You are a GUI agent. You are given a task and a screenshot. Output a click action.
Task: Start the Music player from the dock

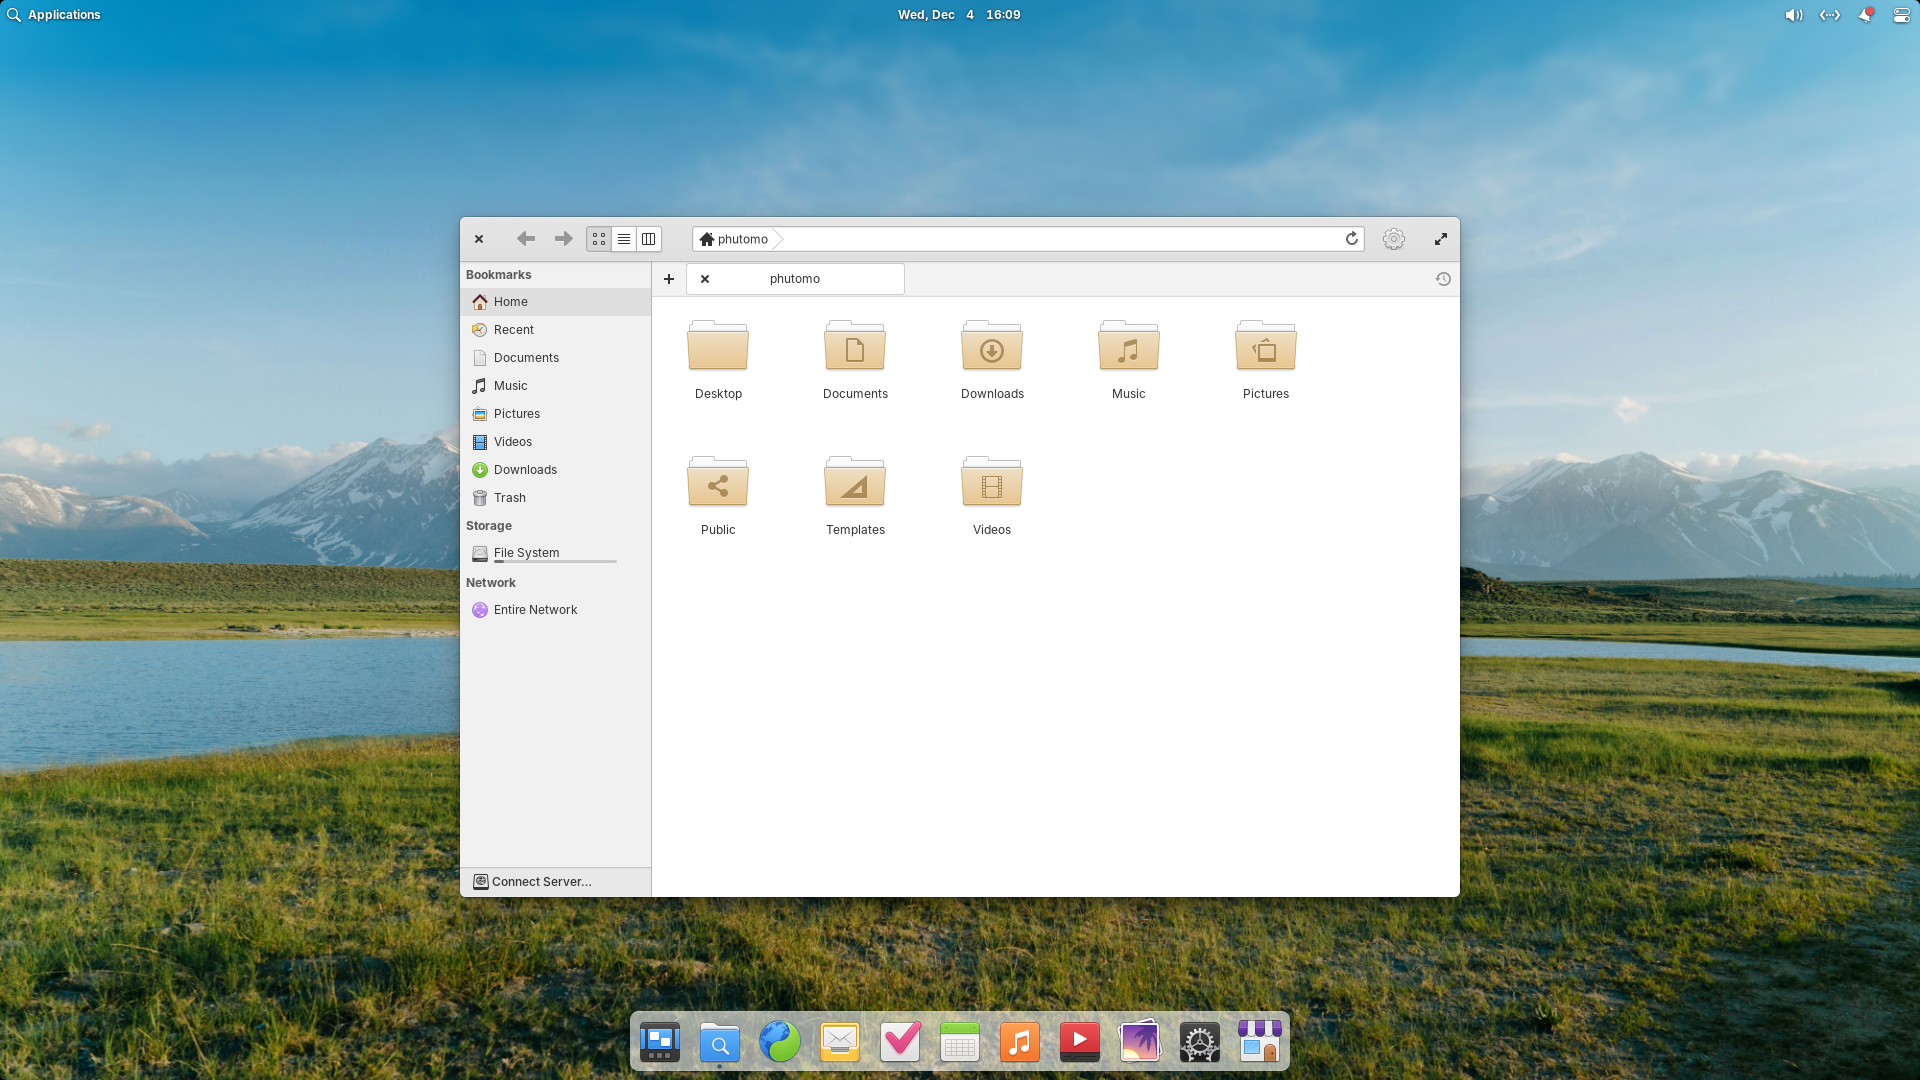[x=1020, y=1041]
